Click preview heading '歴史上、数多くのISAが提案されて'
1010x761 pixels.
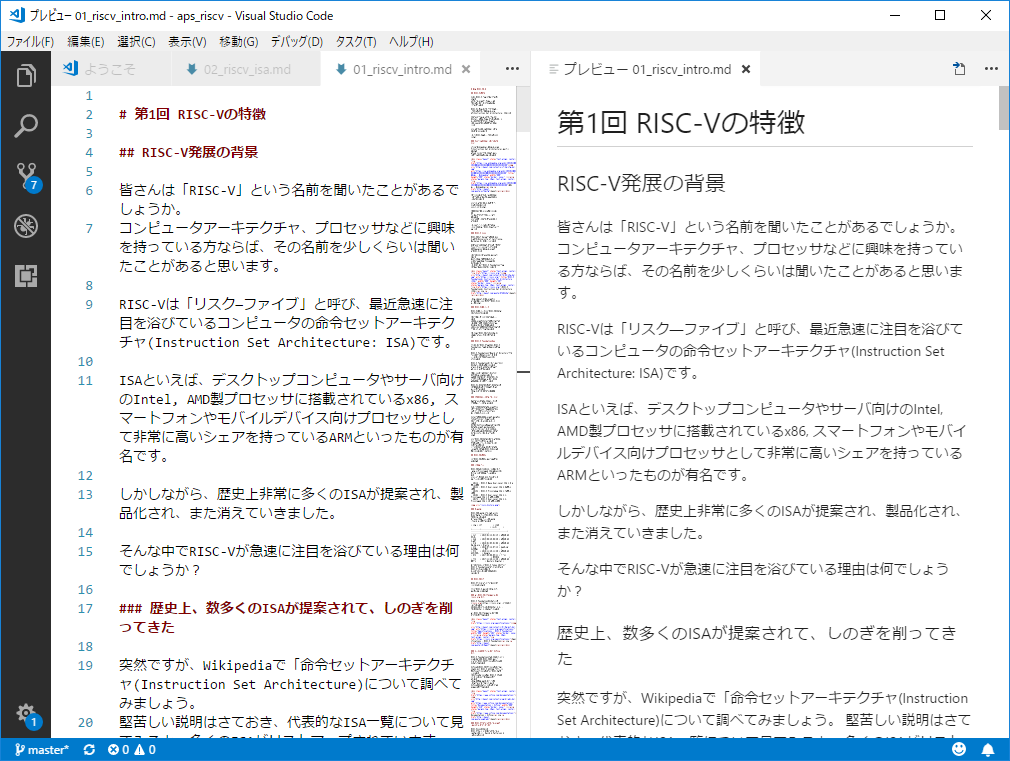(757, 645)
